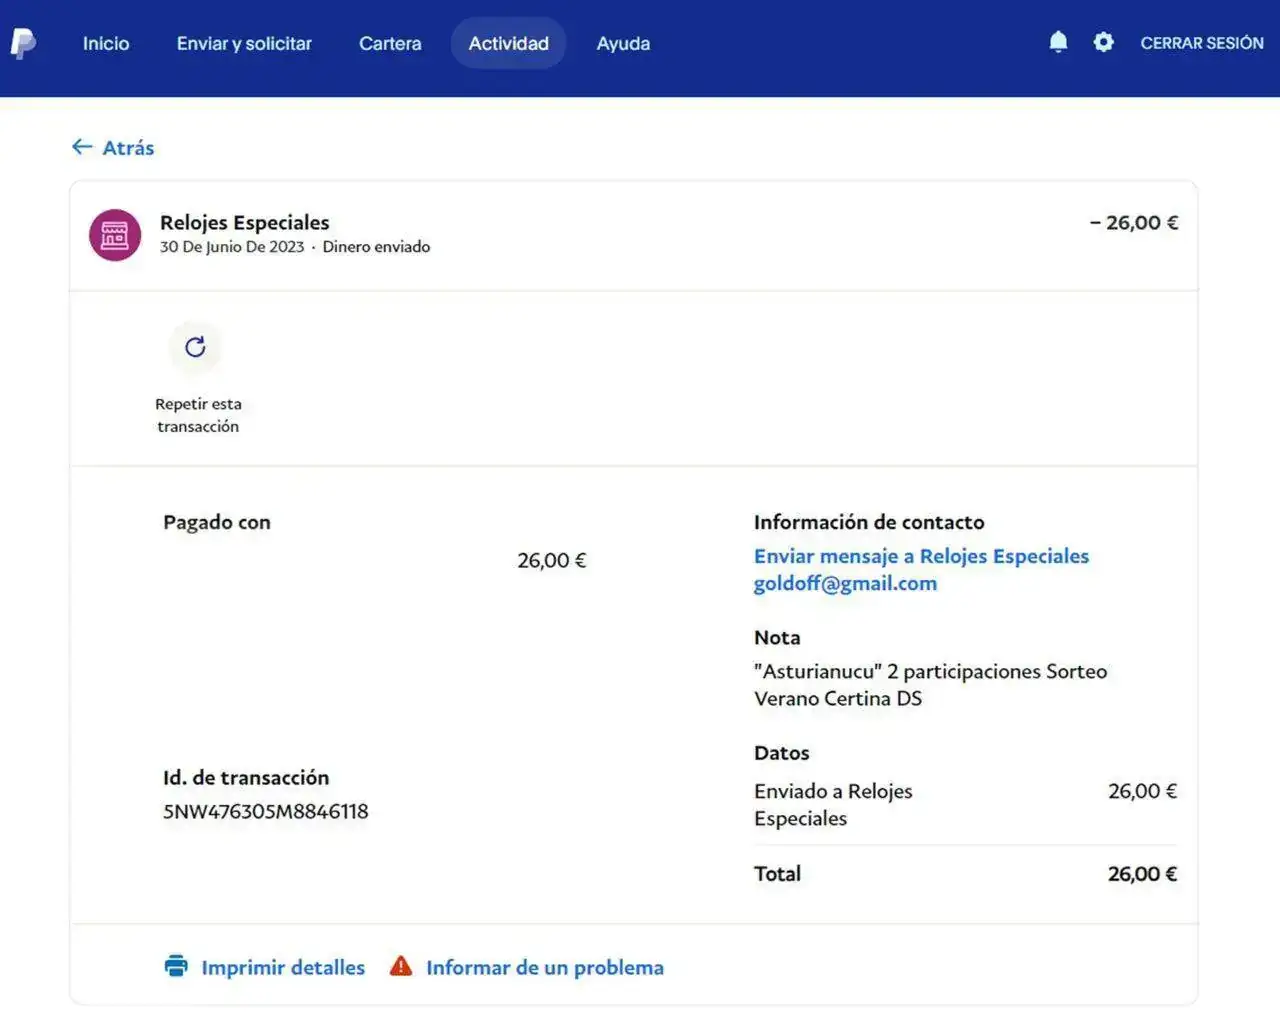Click the Relojes Especiales store icon
This screenshot has width=1280, height=1030.
115,235
